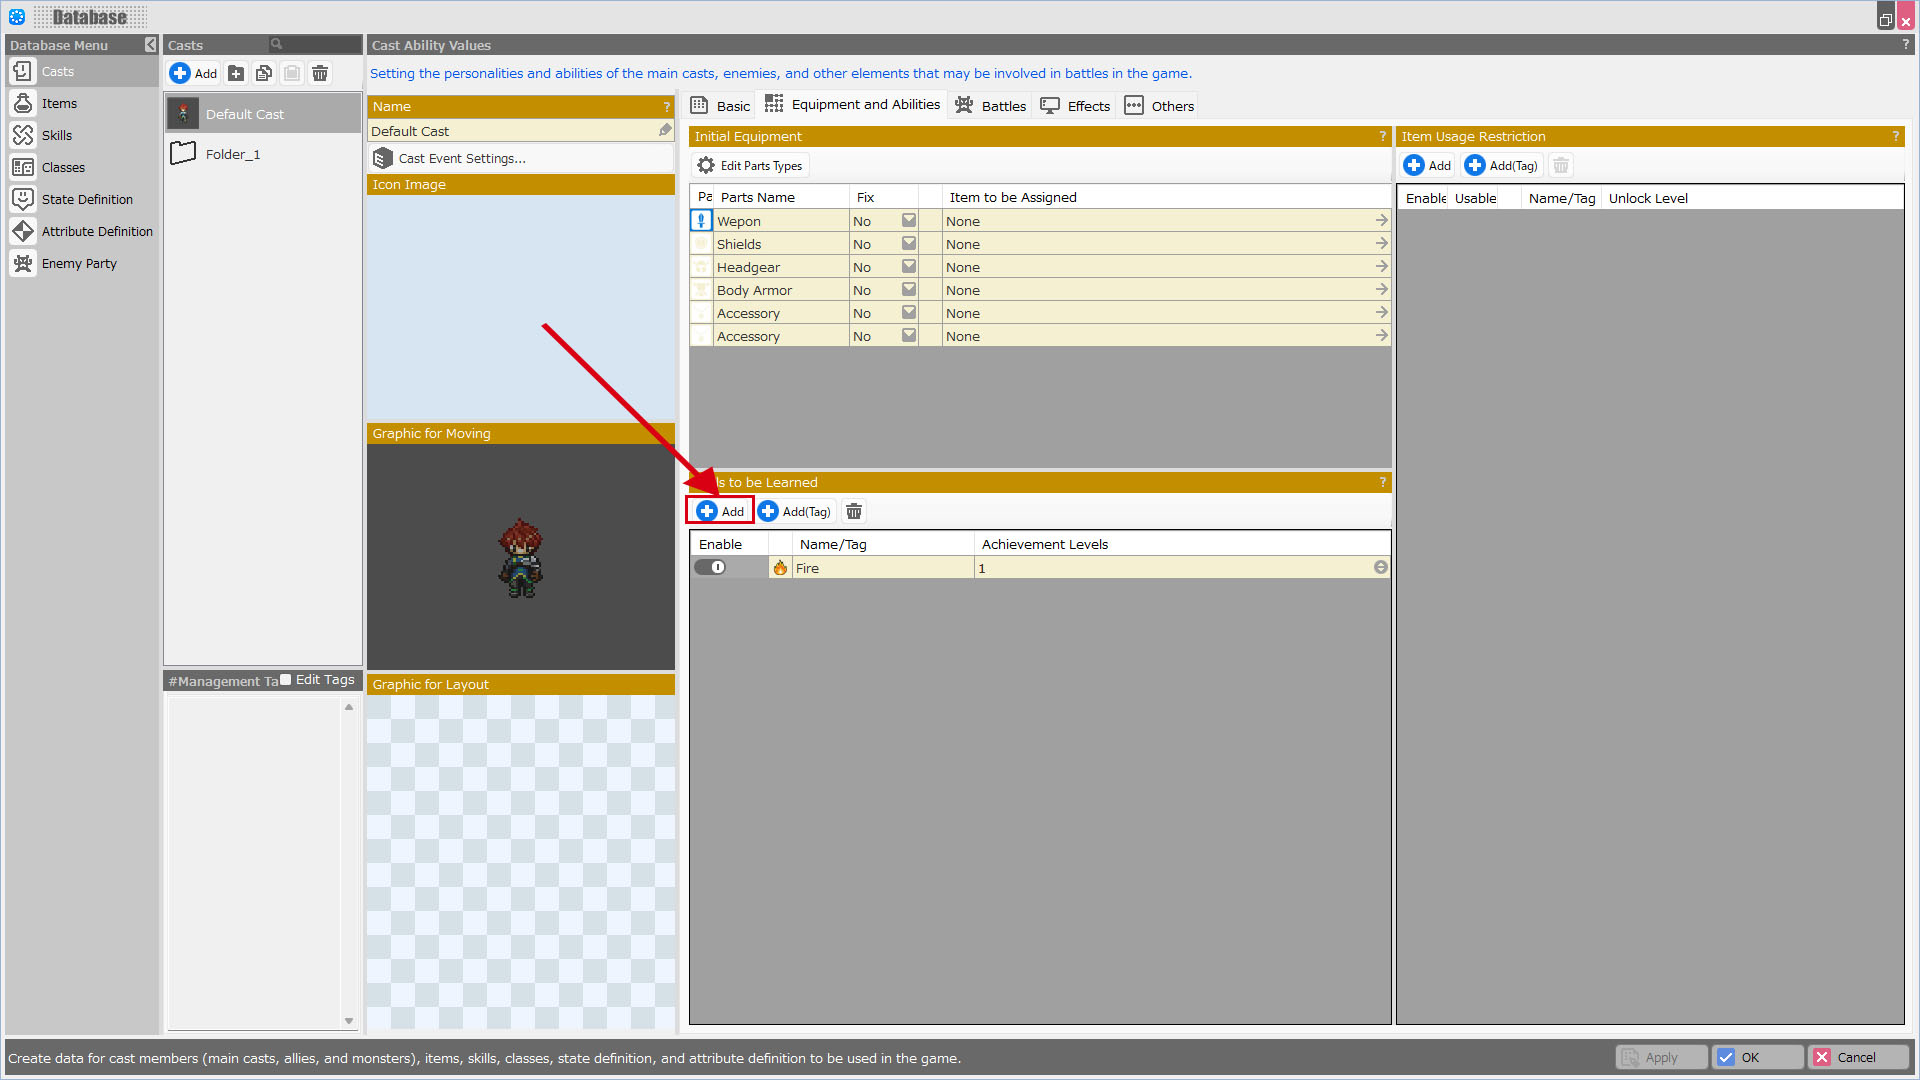
Task: Enable the Edit Tags checkbox
Action: pyautogui.click(x=286, y=680)
